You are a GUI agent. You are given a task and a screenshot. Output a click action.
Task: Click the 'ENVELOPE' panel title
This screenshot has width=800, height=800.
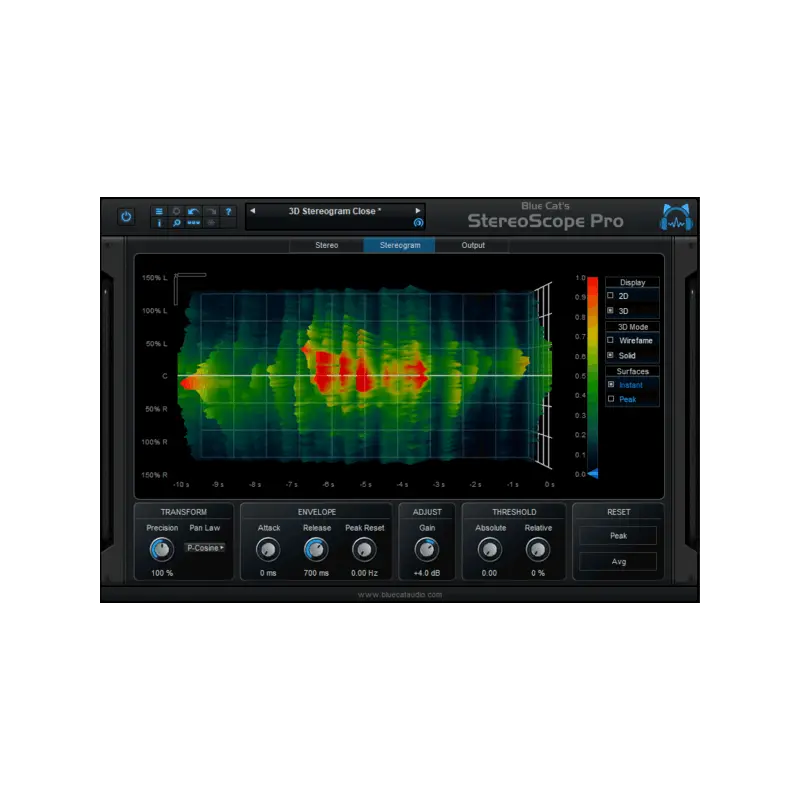tap(317, 512)
